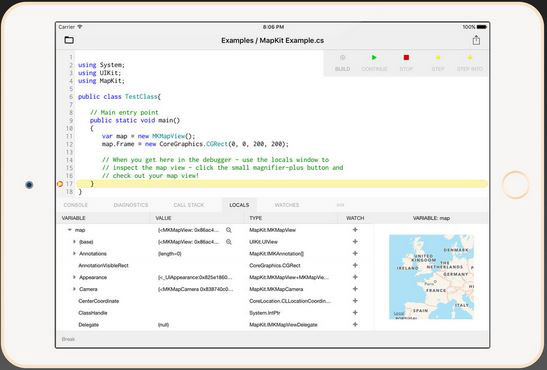Add (base) to watch list
Viewport: 547px width, 370px height.
click(x=355, y=242)
